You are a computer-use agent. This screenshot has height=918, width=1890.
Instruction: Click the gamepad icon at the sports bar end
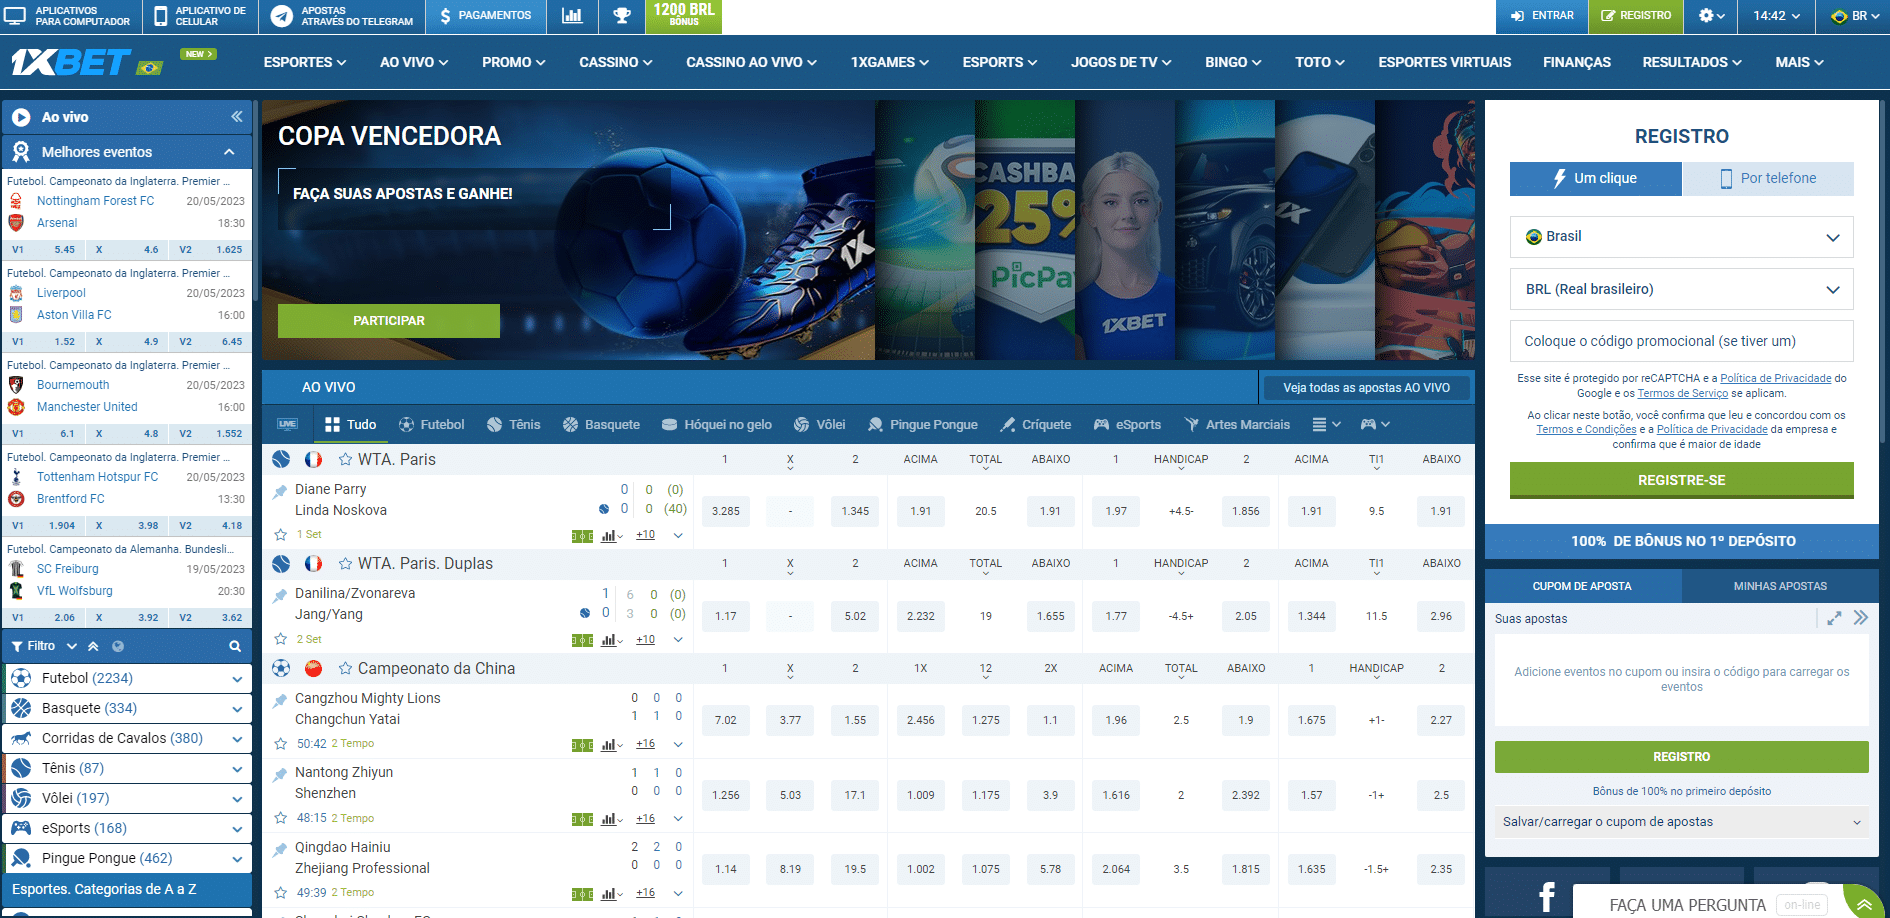[x=1375, y=424]
